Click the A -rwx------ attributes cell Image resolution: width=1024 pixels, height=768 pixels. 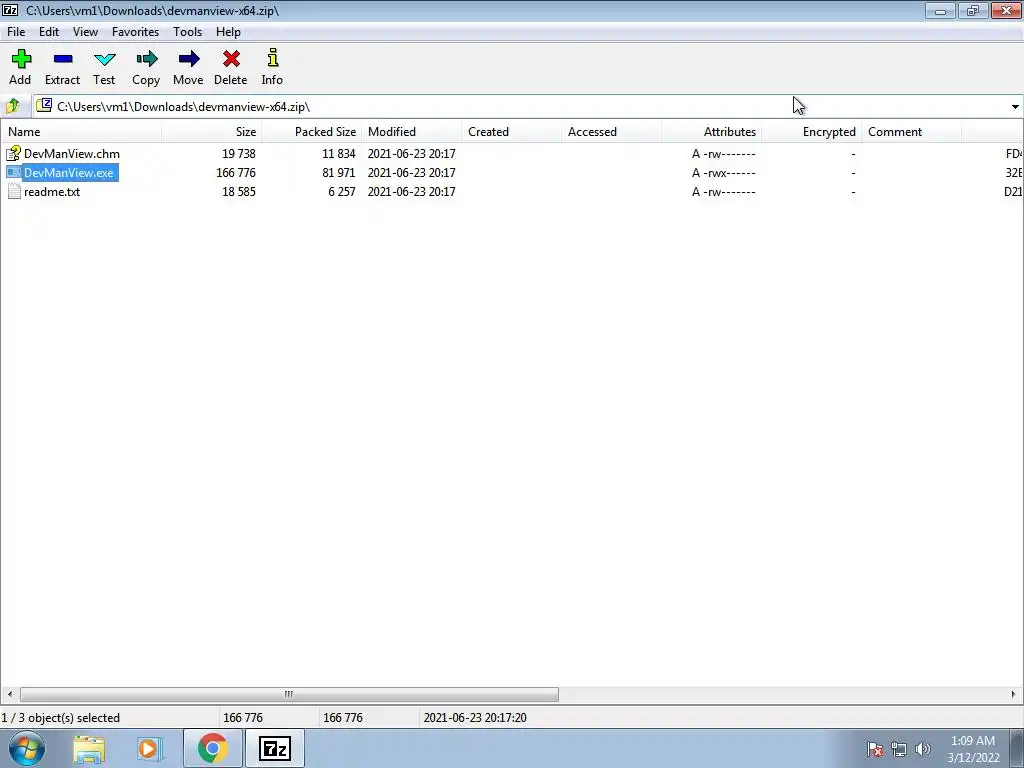[724, 172]
